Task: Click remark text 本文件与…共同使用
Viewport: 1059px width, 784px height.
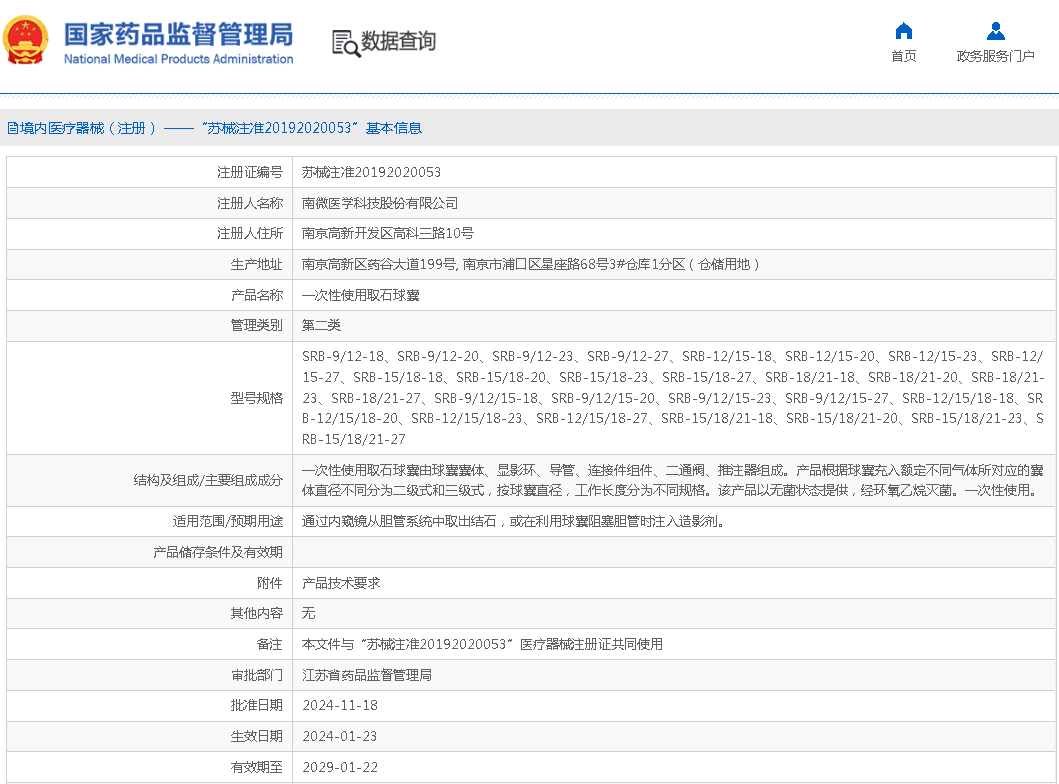Action: [x=482, y=644]
